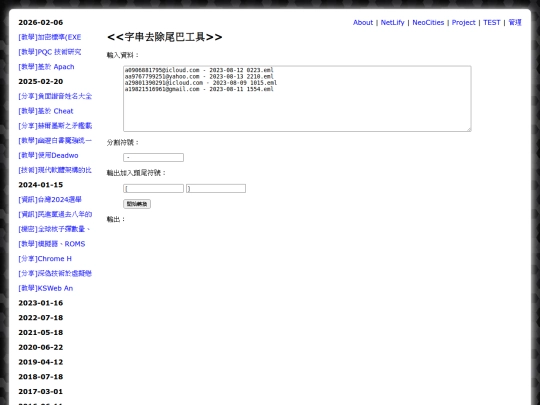
Task: Click the a0906881795@icloud.com line in textarea
Action: pyautogui.click(x=199, y=70)
